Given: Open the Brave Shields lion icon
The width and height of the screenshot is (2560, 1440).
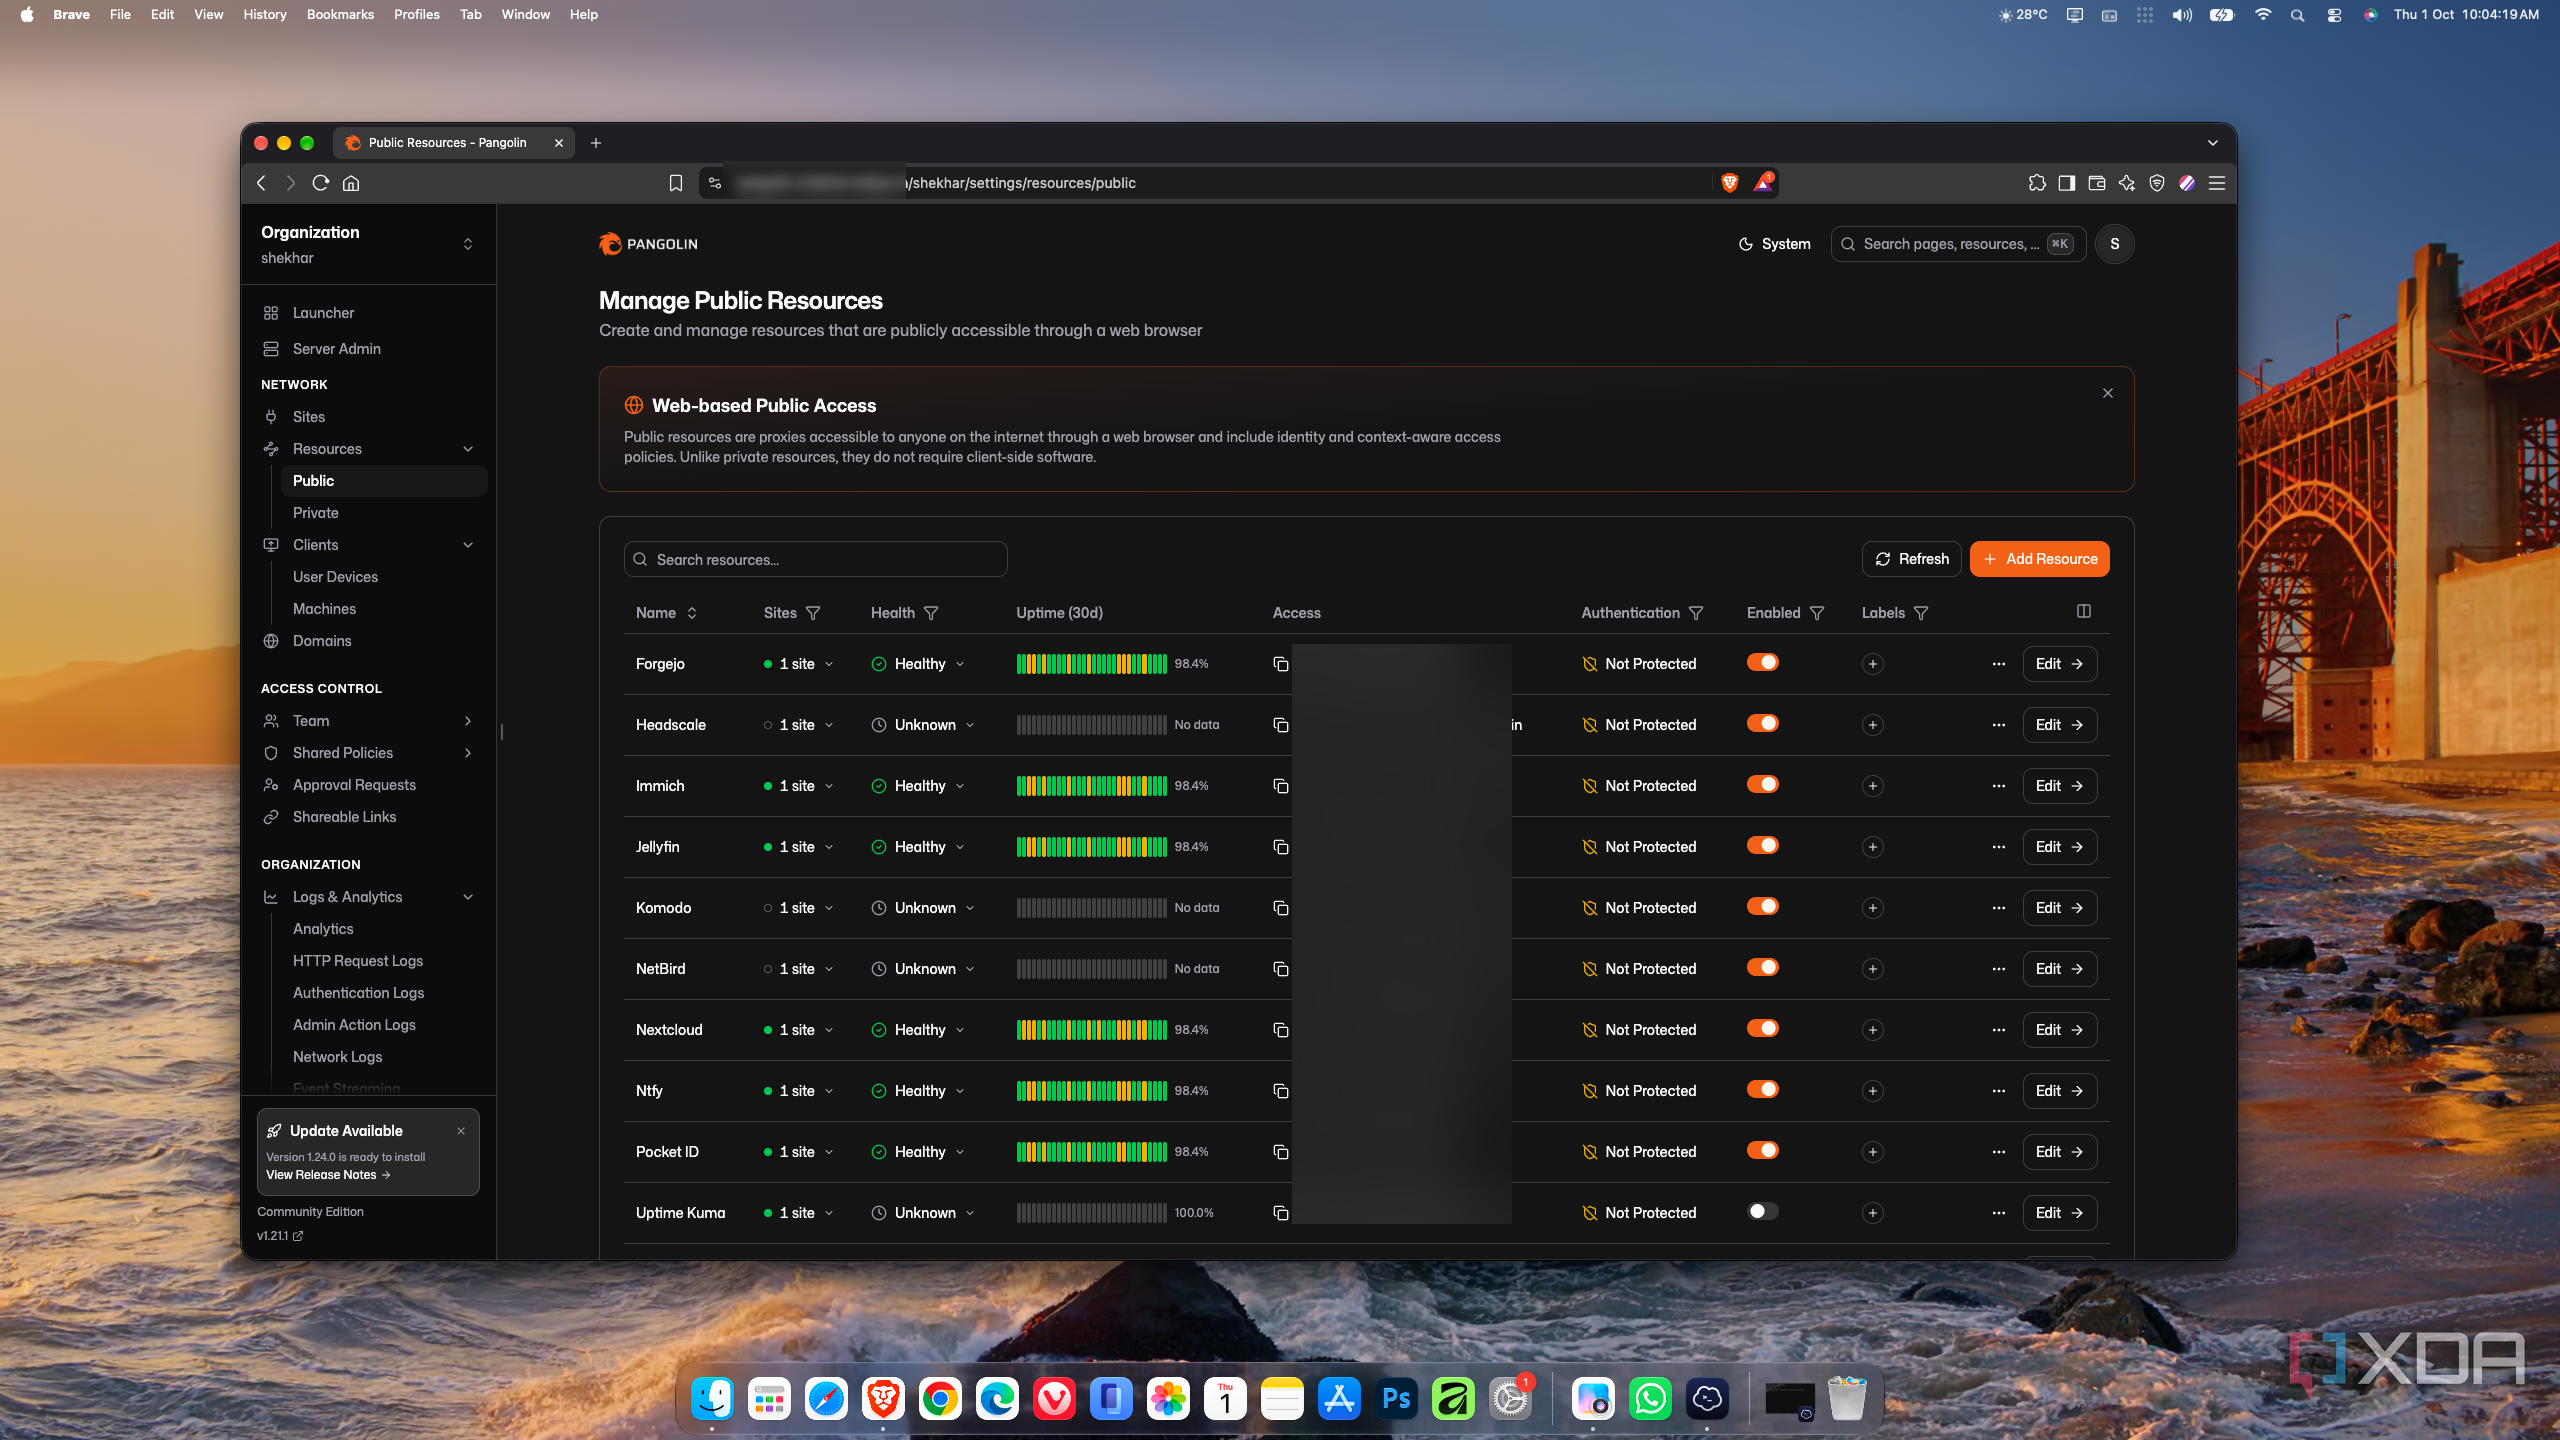Looking at the screenshot, I should (1730, 183).
